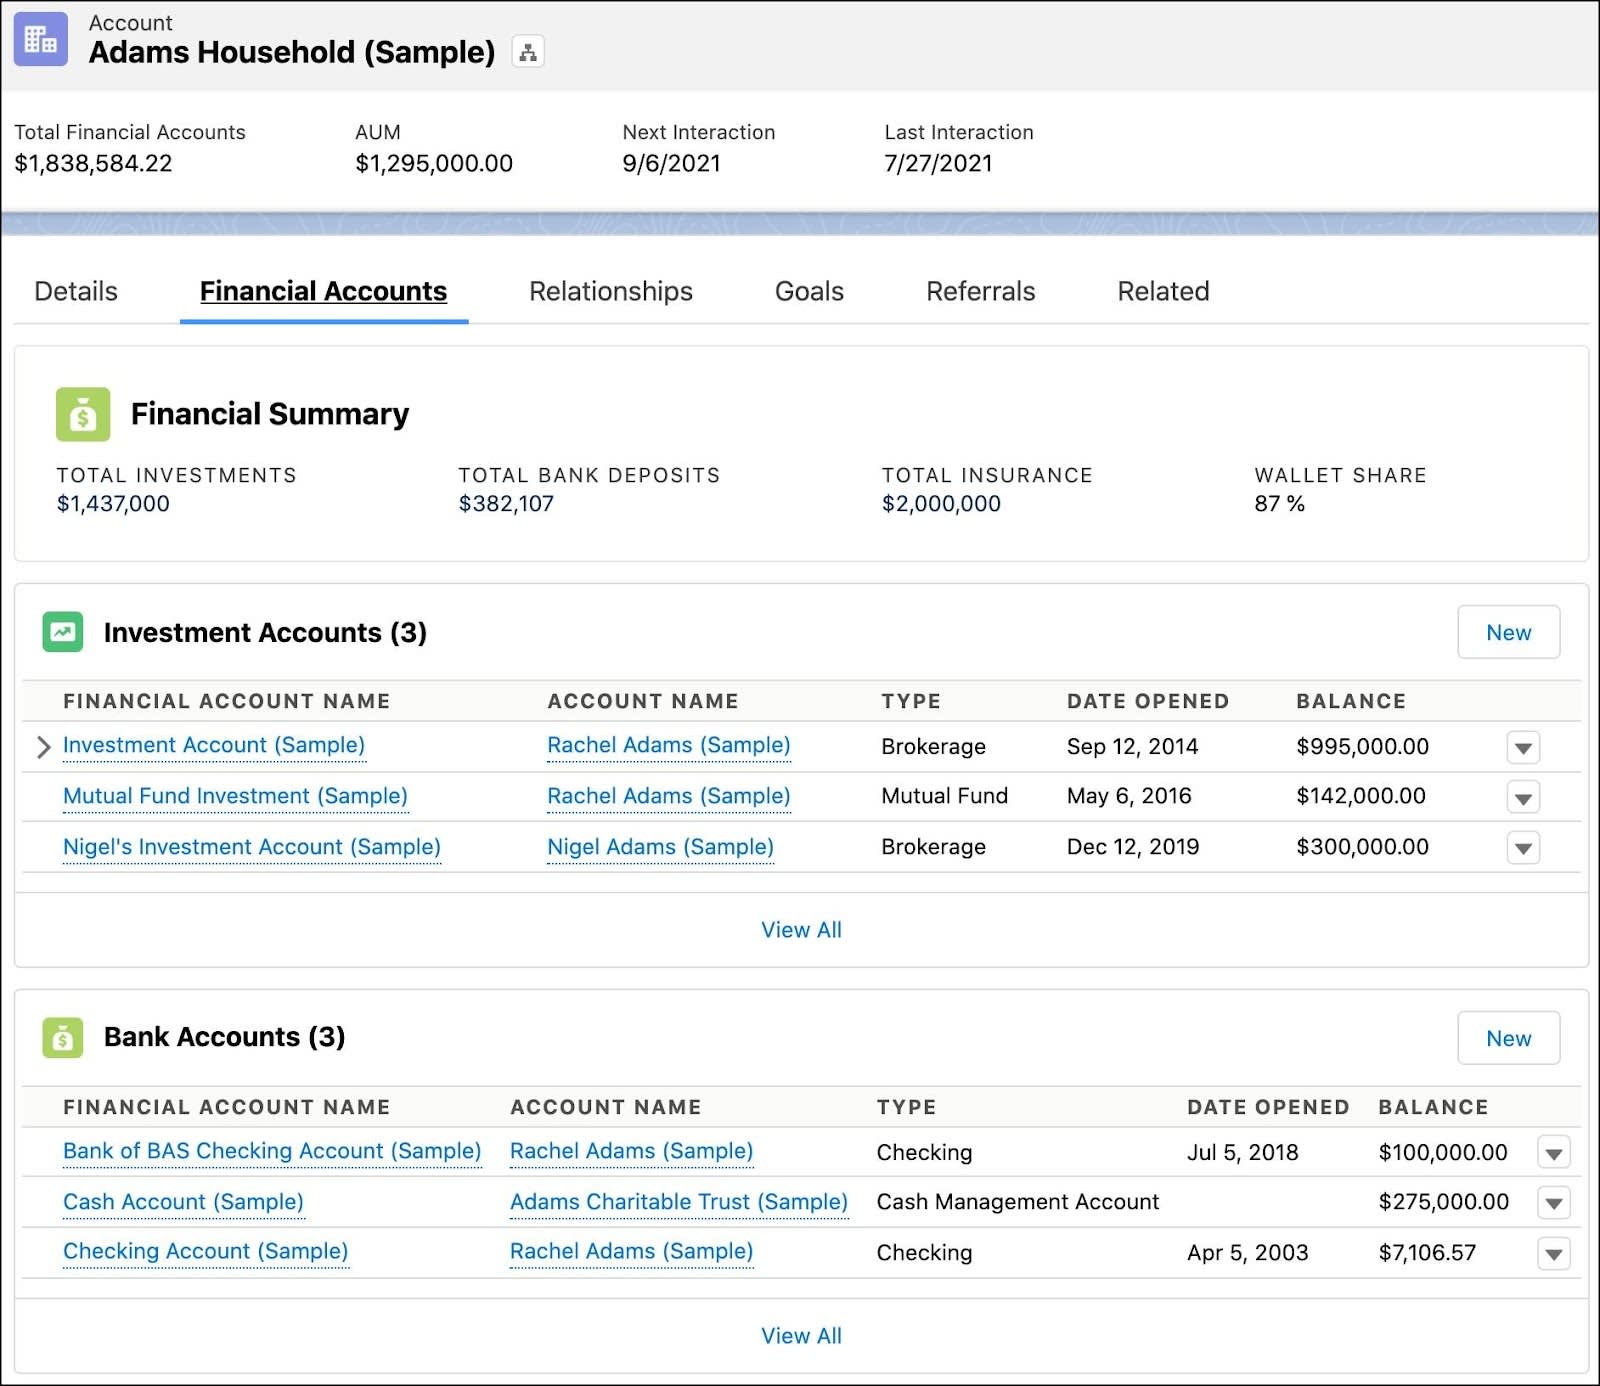The width and height of the screenshot is (1600, 1386).
Task: Switch to the Details tab
Action: (75, 291)
